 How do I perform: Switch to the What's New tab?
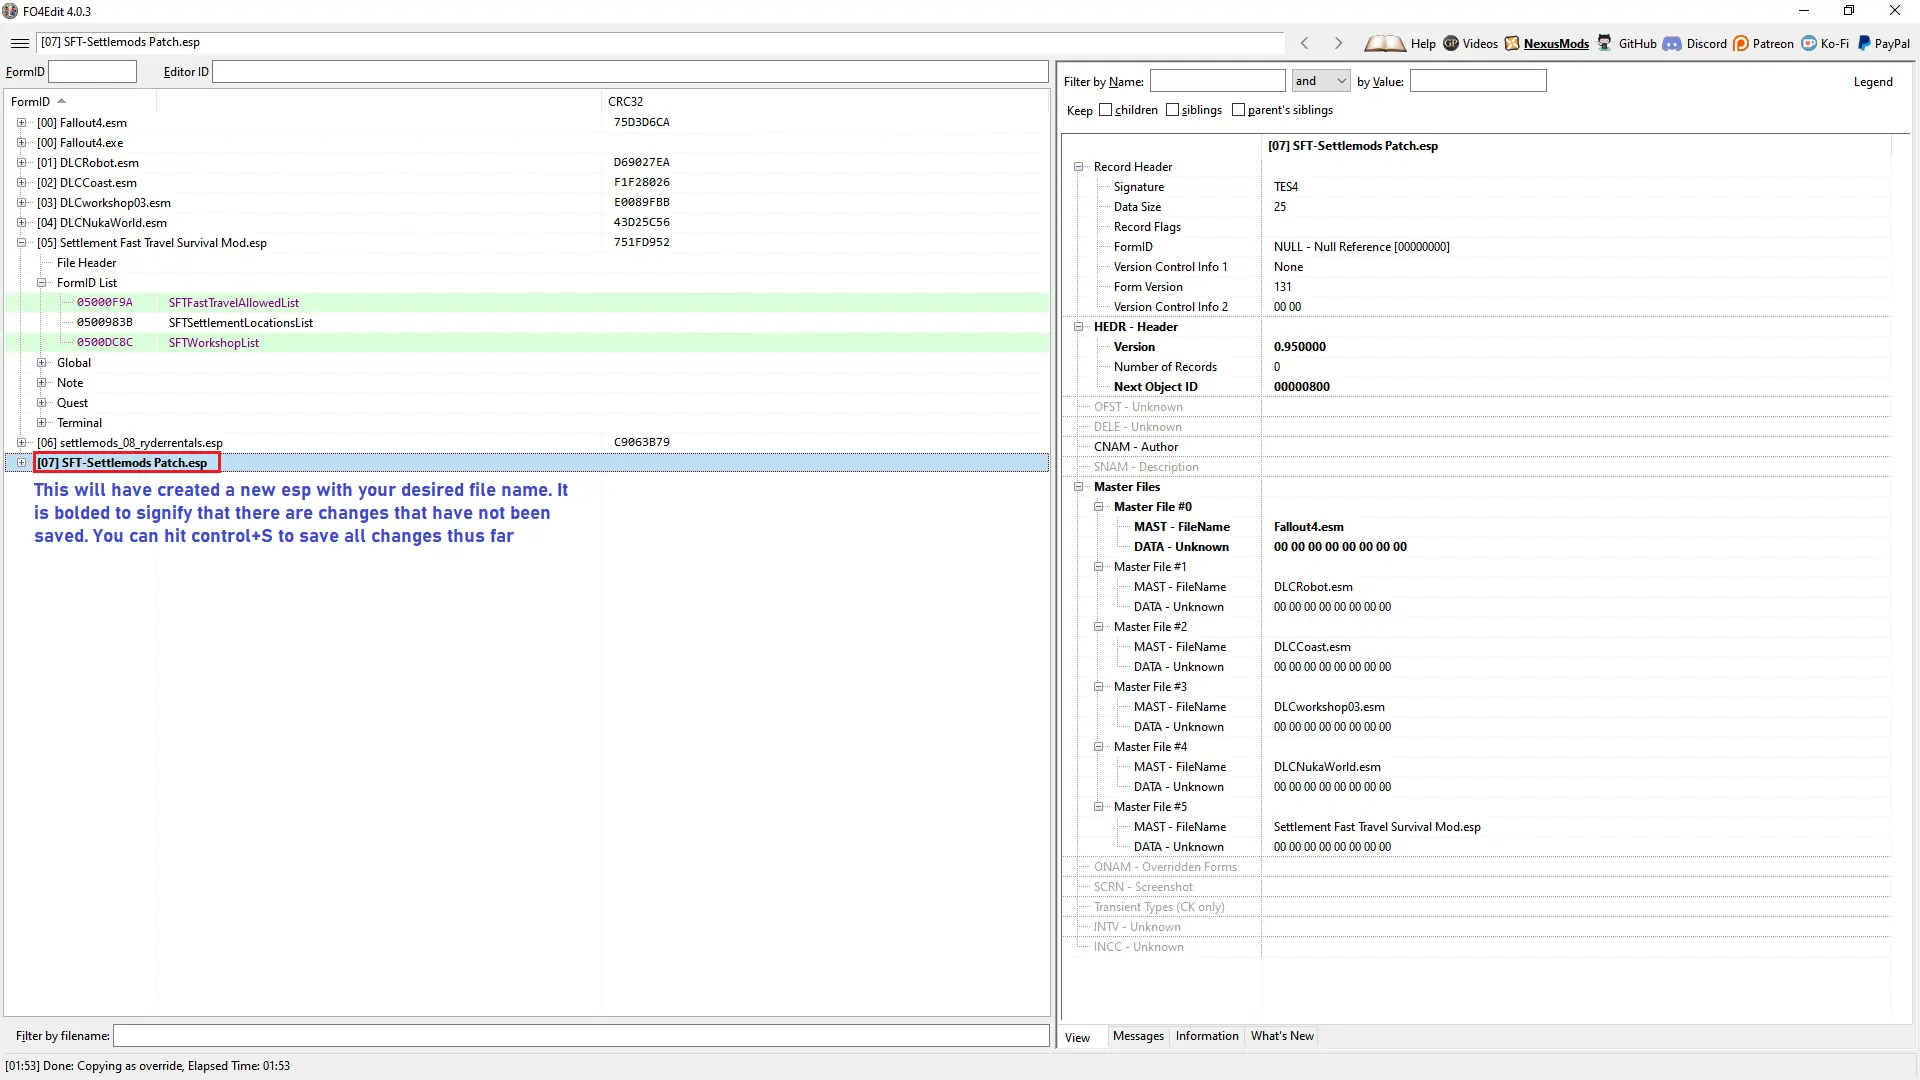pos(1282,1036)
